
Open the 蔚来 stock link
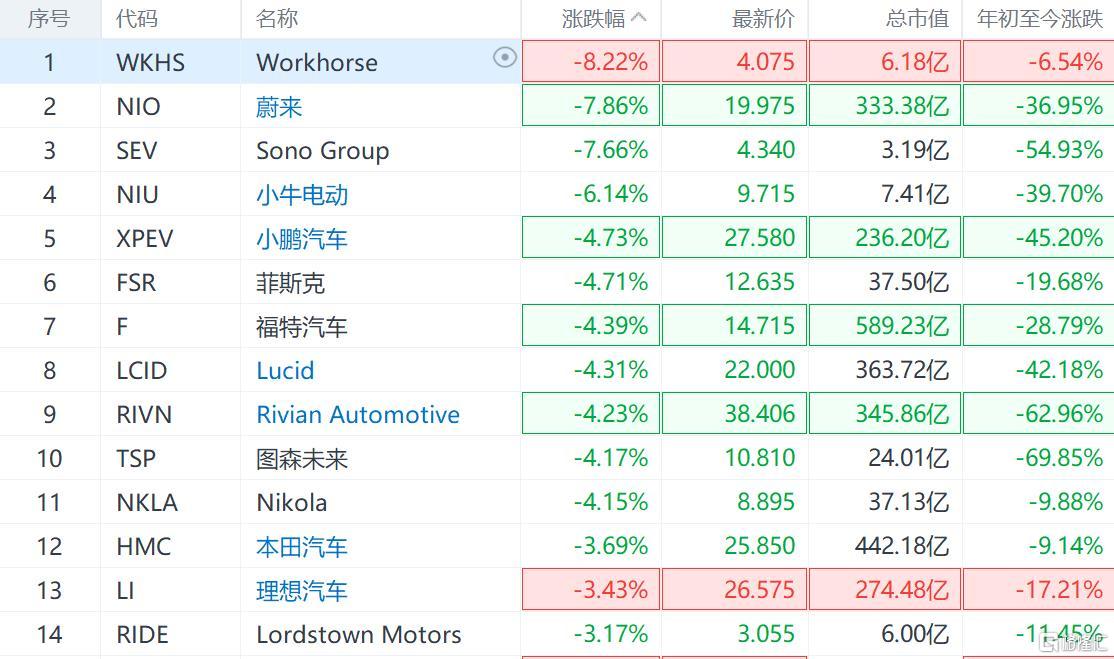[279, 107]
